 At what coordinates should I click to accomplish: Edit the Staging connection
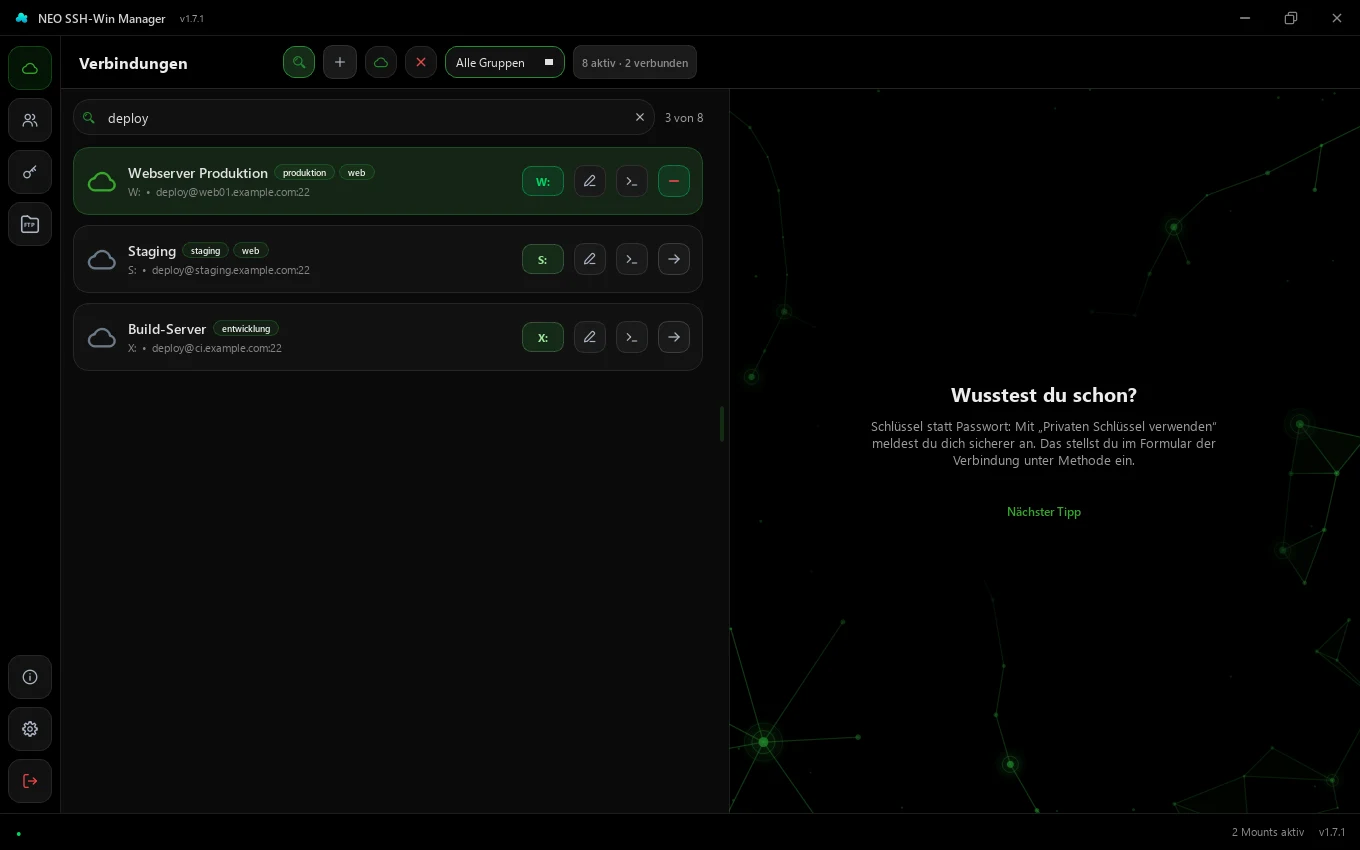(x=590, y=259)
